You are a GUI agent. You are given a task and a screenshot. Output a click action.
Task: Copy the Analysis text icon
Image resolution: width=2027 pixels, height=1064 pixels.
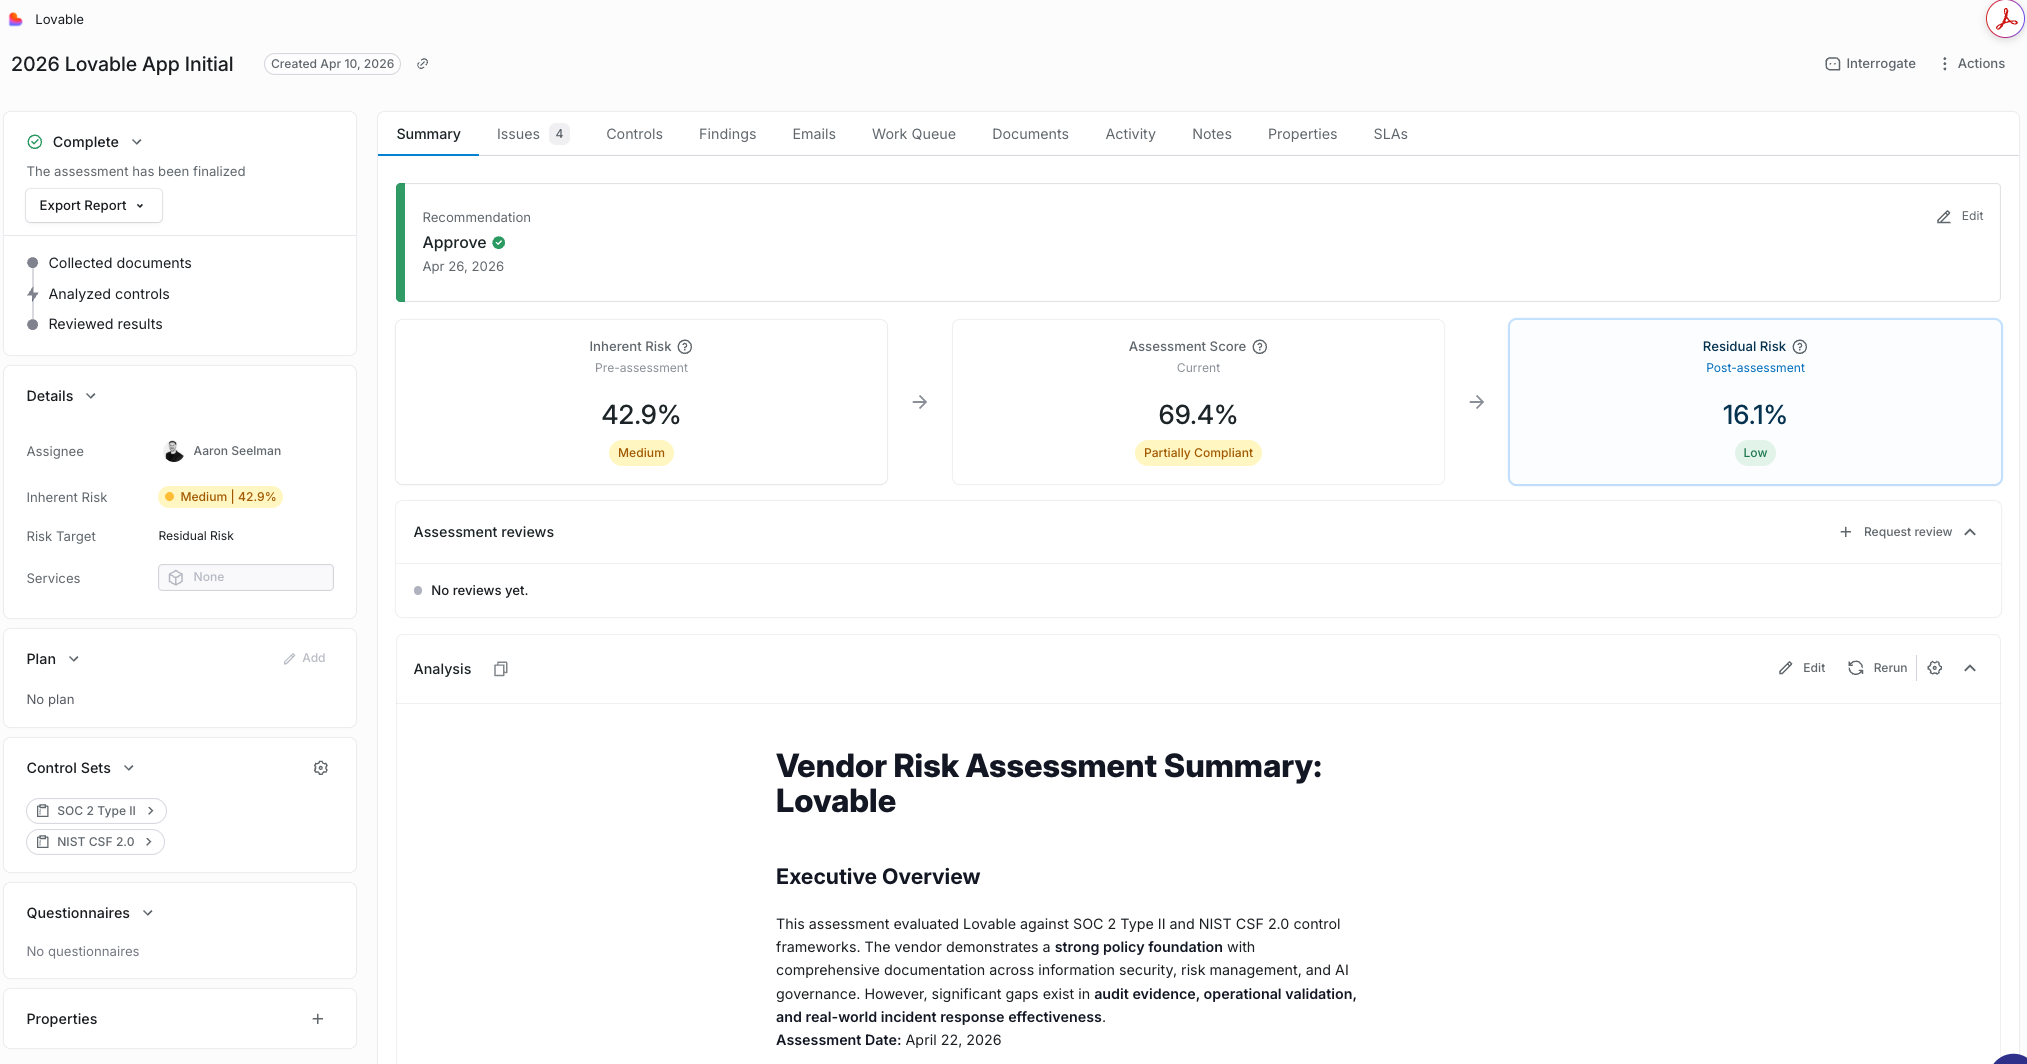501,669
